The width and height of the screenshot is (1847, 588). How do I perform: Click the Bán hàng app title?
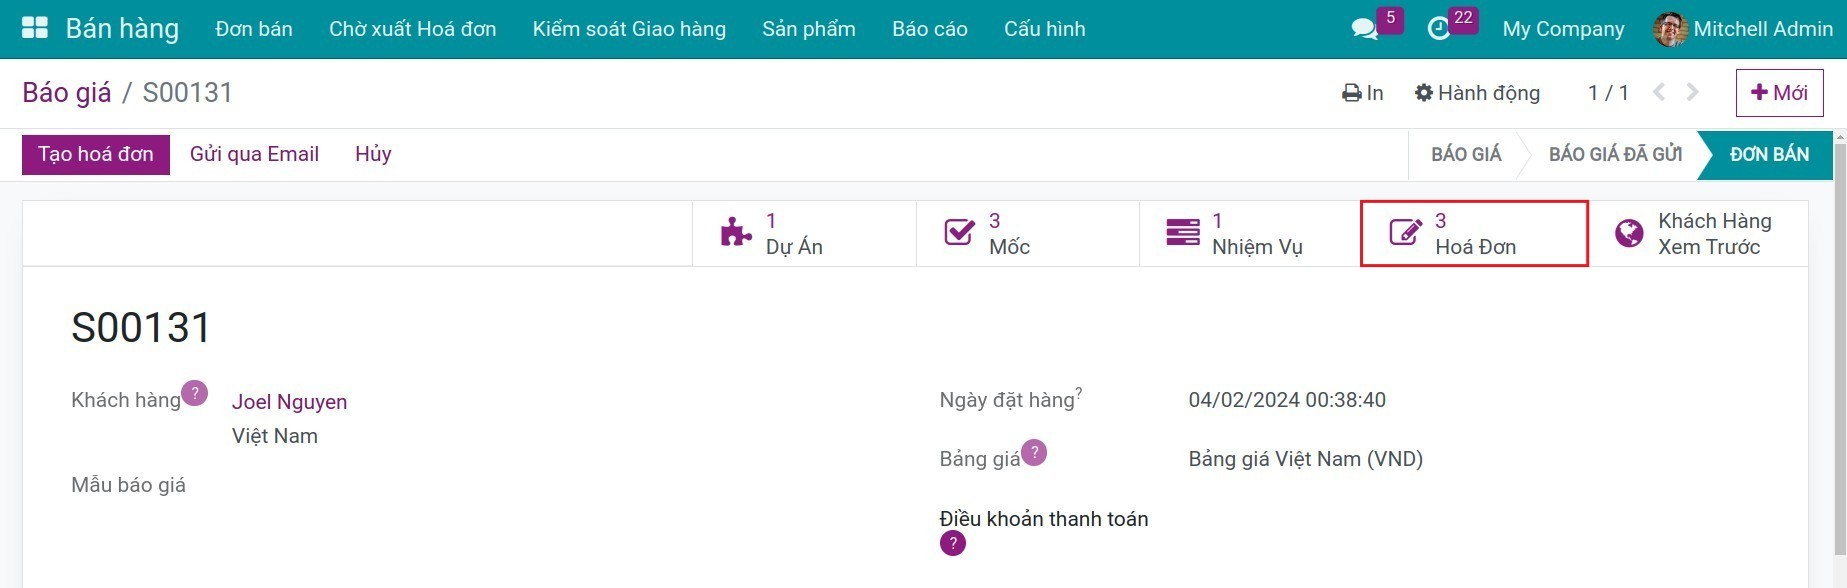pyautogui.click(x=122, y=29)
